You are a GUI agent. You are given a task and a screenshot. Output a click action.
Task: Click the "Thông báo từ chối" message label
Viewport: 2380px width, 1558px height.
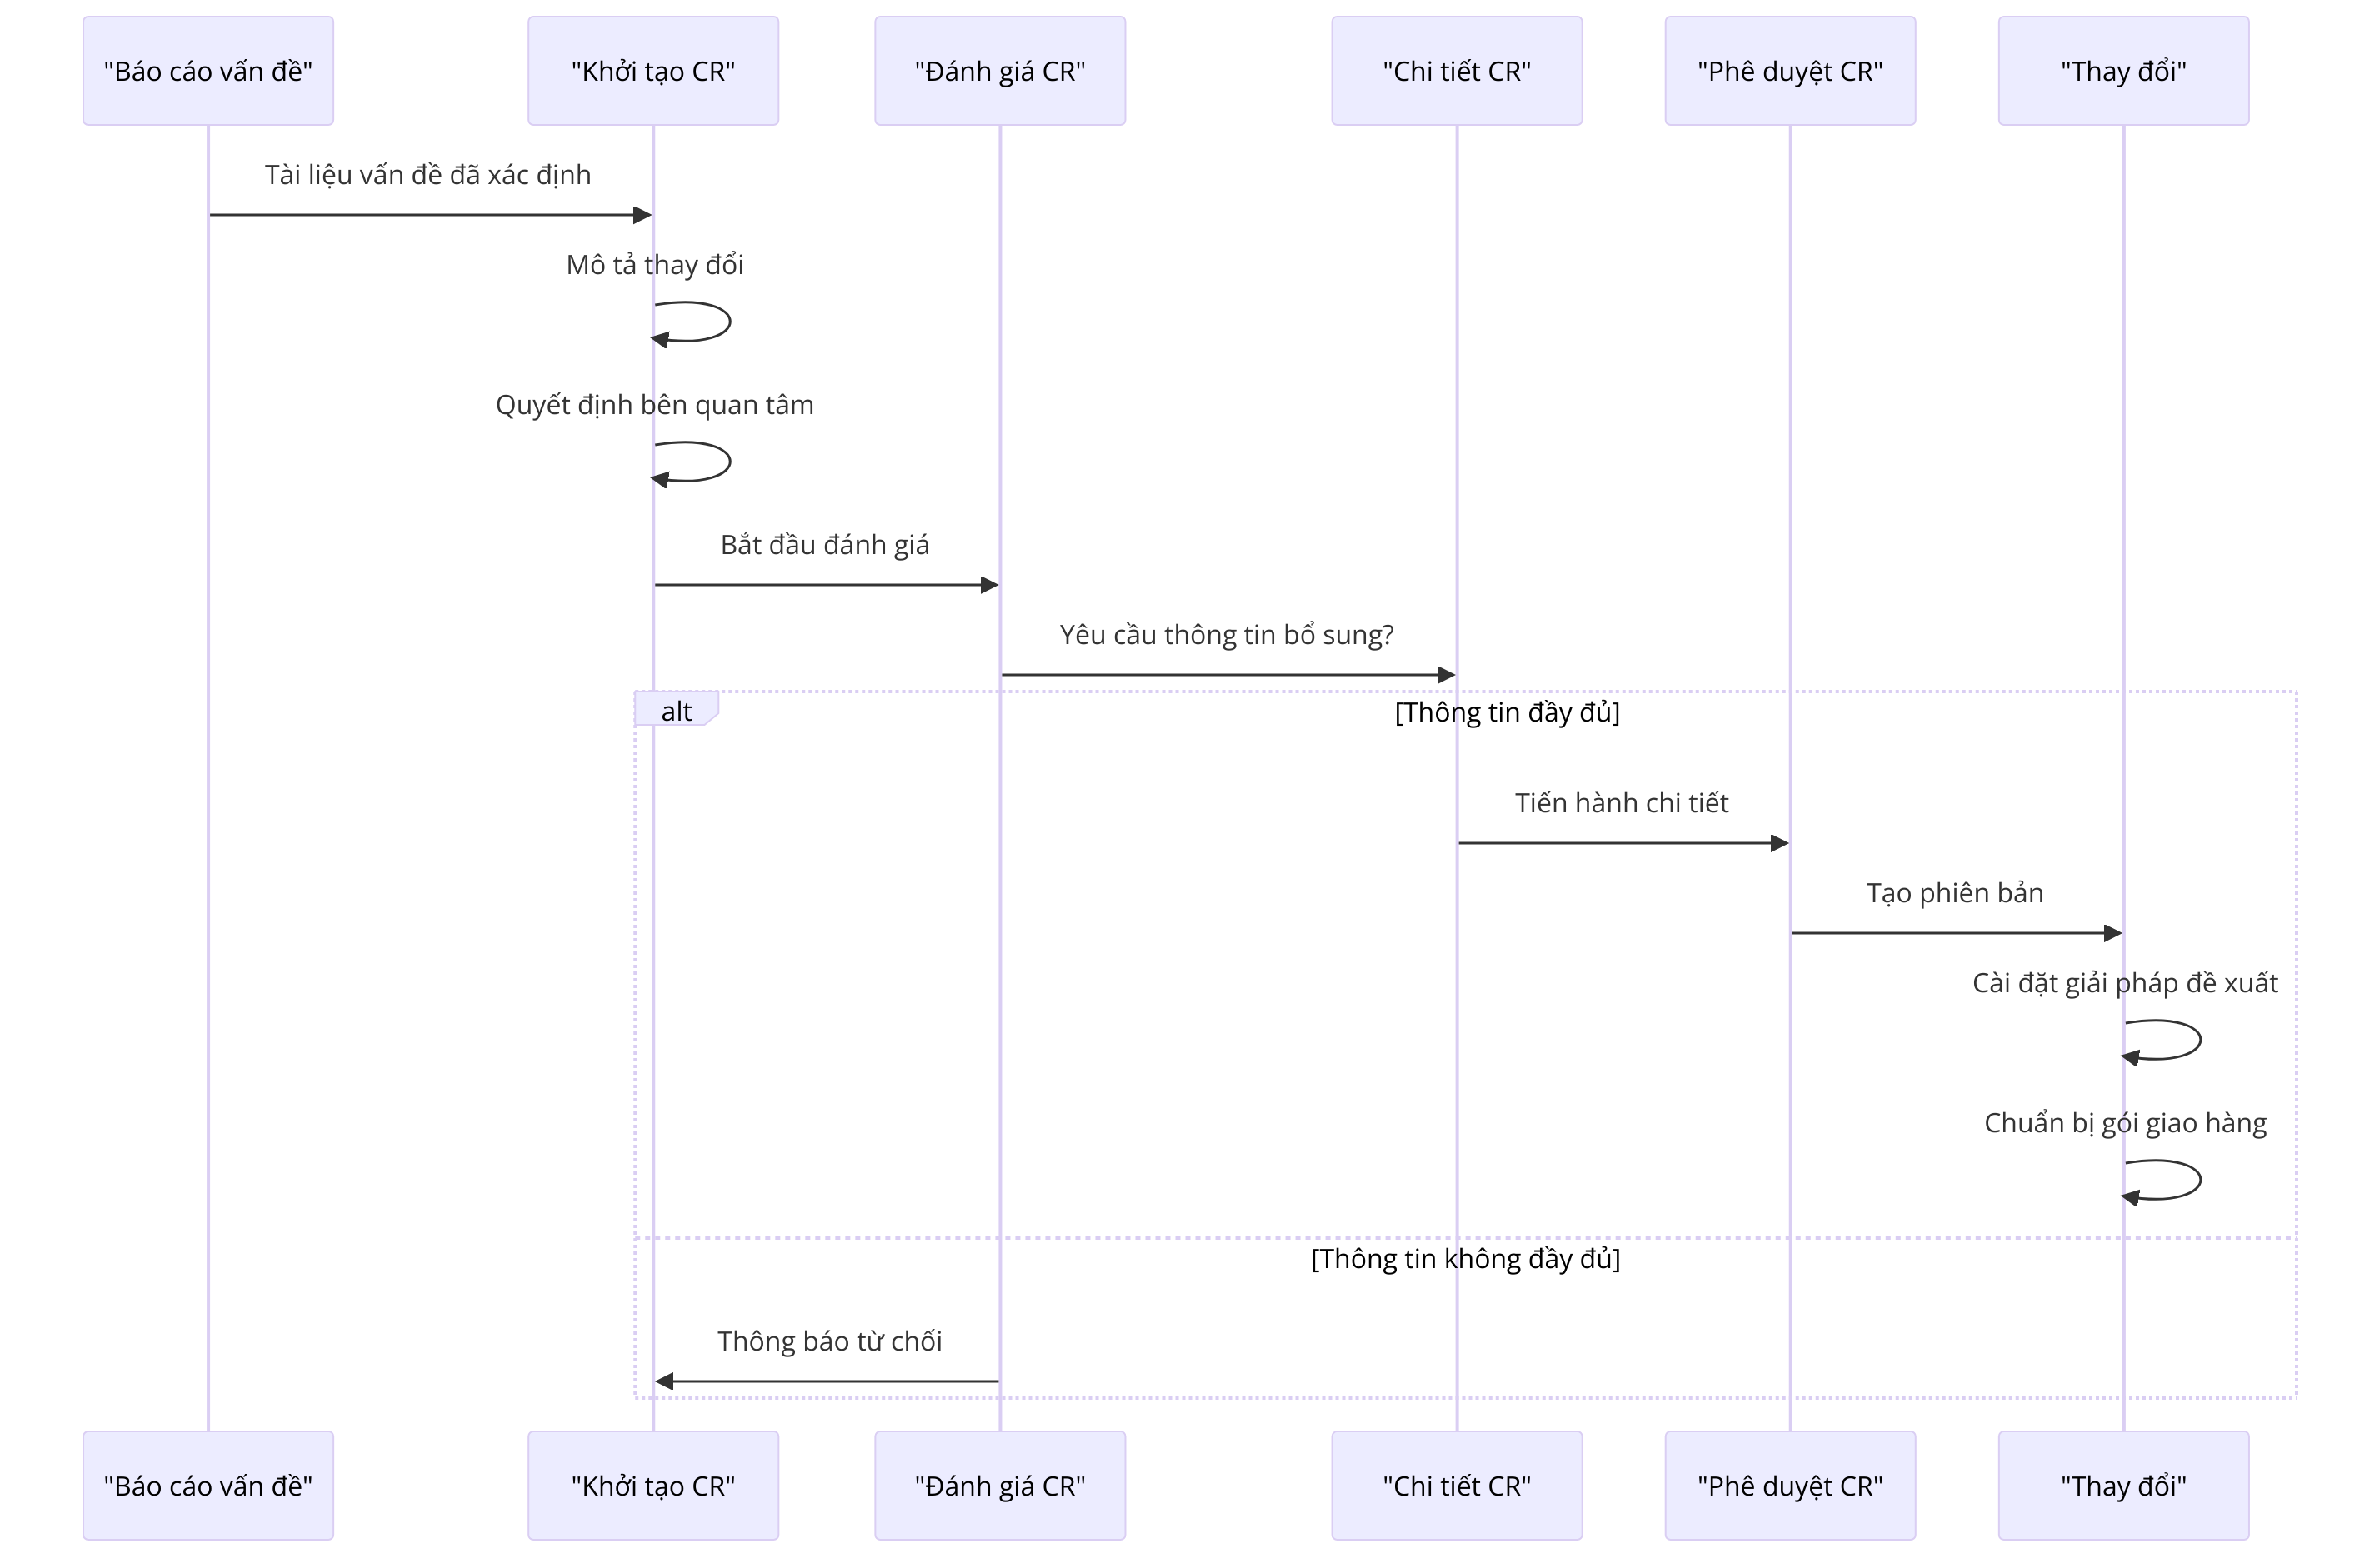coord(829,1341)
